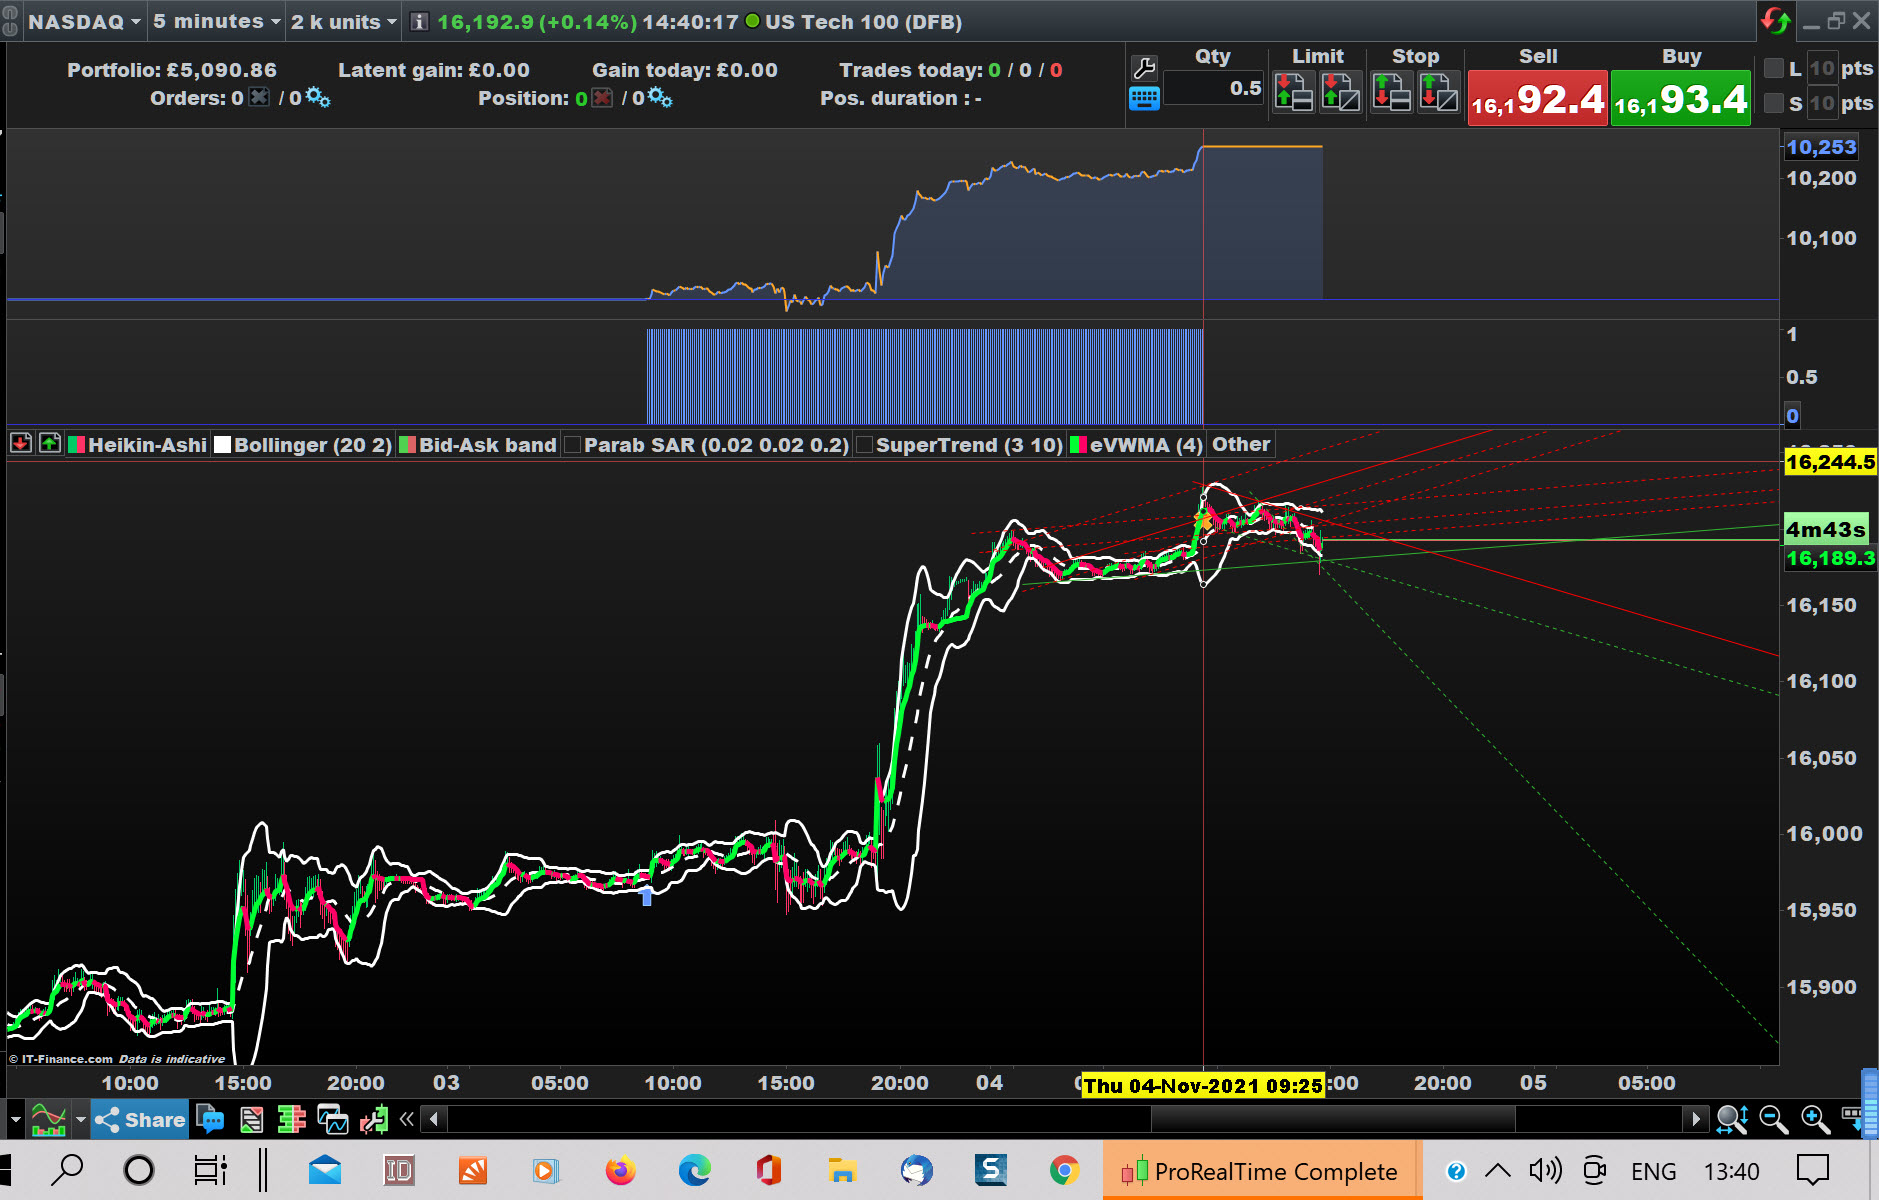This screenshot has height=1200, width=1879.
Task: Open orders settings gear icon
Action: [318, 97]
